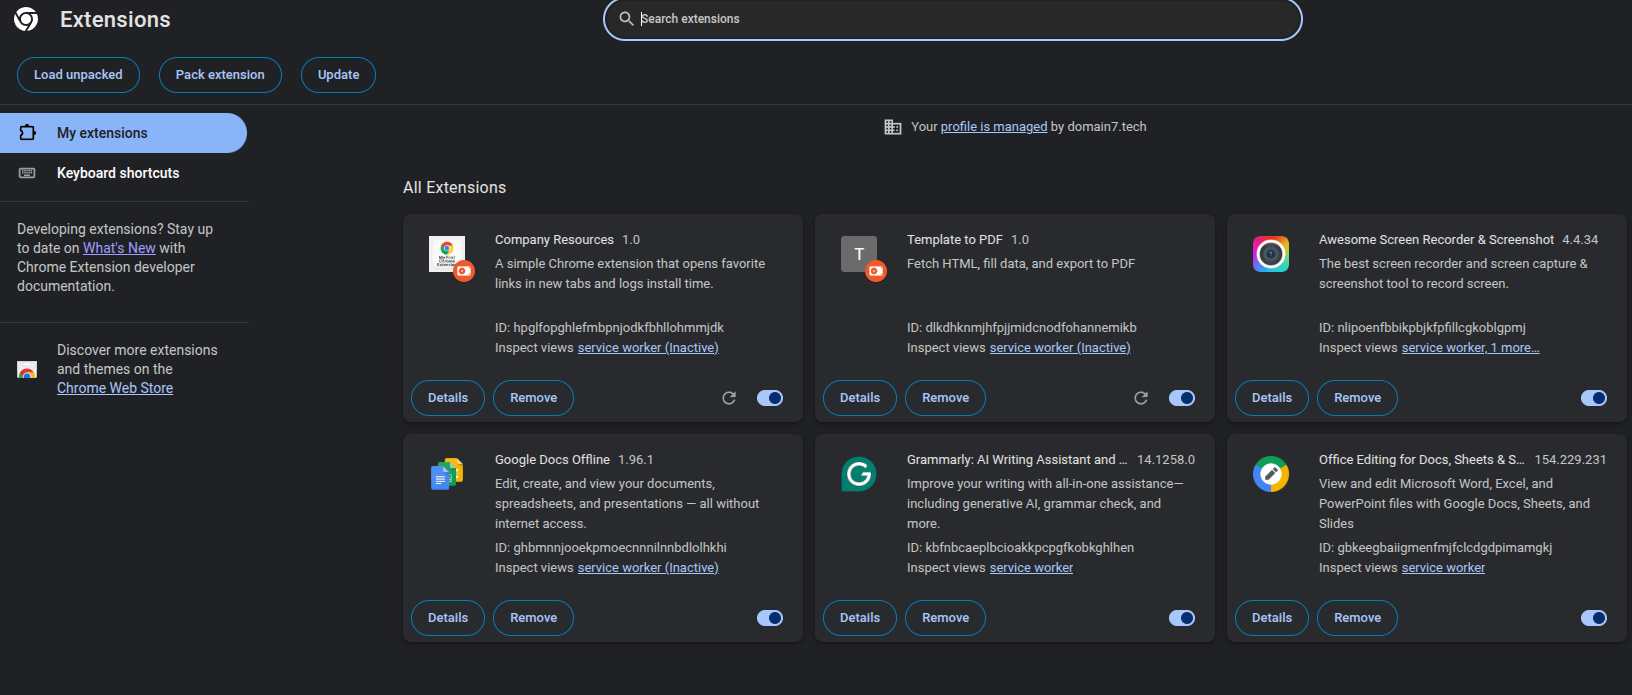Remove the Company Resources extension
The width and height of the screenshot is (1632, 695).
(533, 398)
